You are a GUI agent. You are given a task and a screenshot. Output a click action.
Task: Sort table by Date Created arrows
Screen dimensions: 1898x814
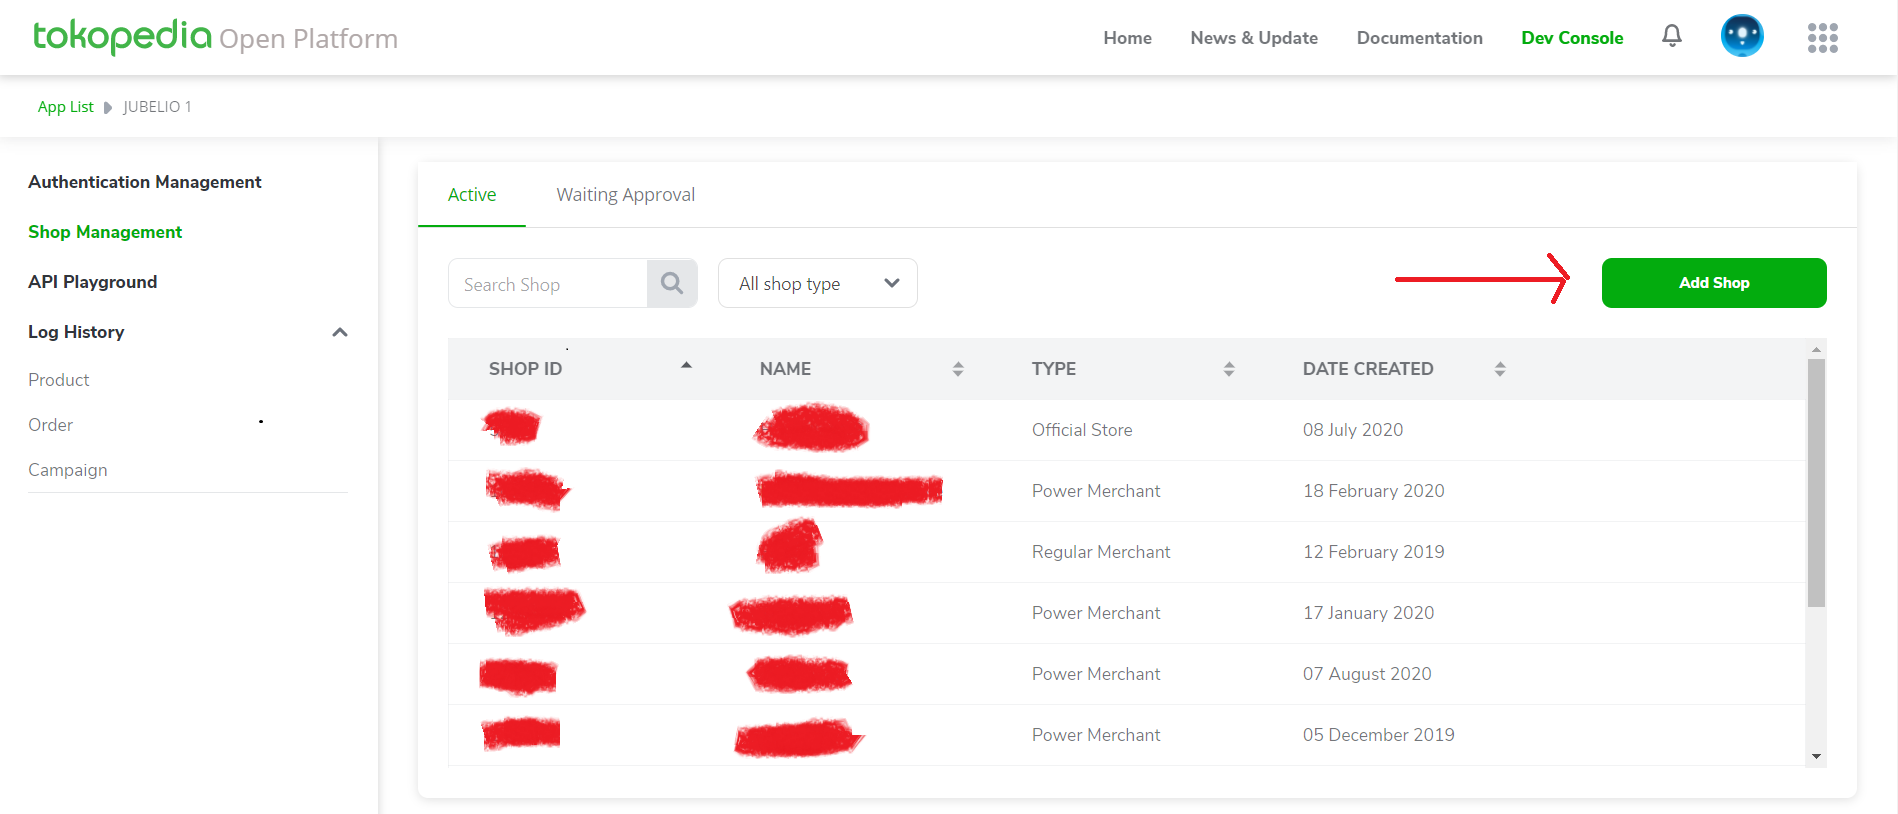pos(1500,369)
